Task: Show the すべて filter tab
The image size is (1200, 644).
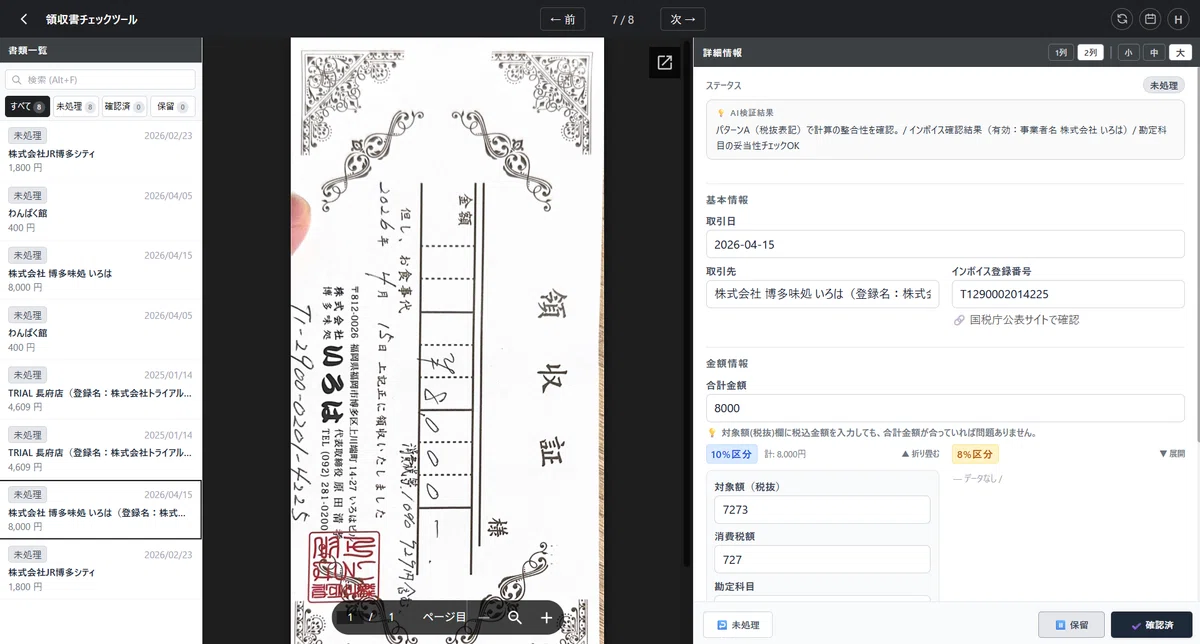Action: (x=27, y=107)
